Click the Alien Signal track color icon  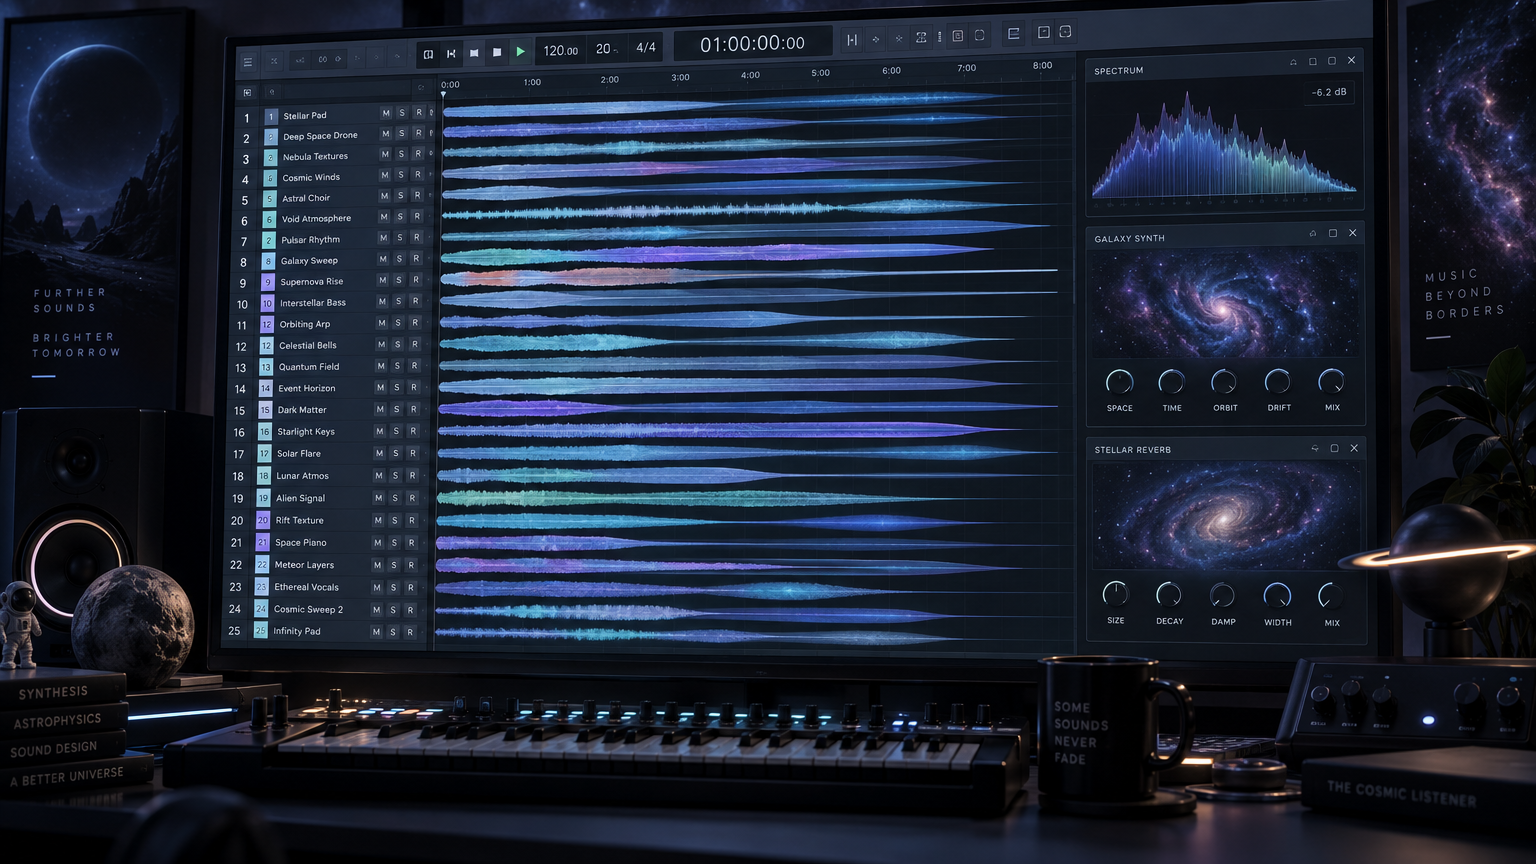pyautogui.click(x=263, y=498)
